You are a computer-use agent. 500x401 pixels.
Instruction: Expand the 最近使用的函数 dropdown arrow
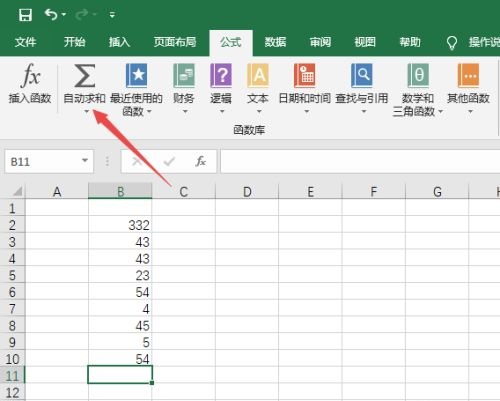[149, 111]
